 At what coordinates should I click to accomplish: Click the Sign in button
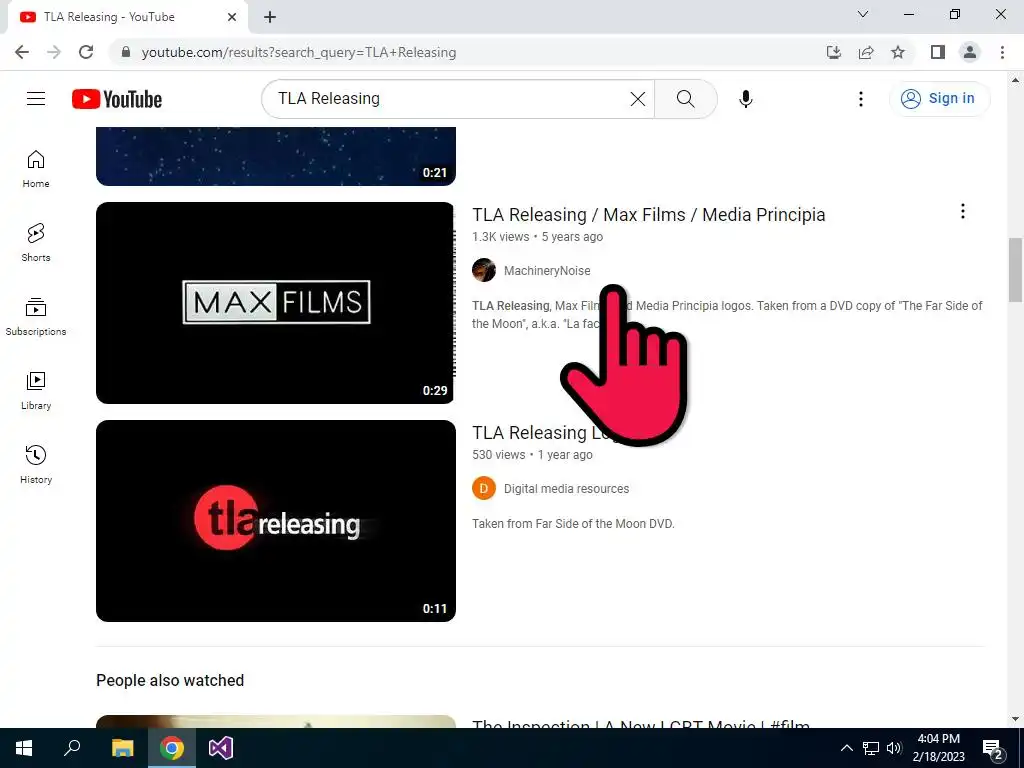(x=939, y=99)
